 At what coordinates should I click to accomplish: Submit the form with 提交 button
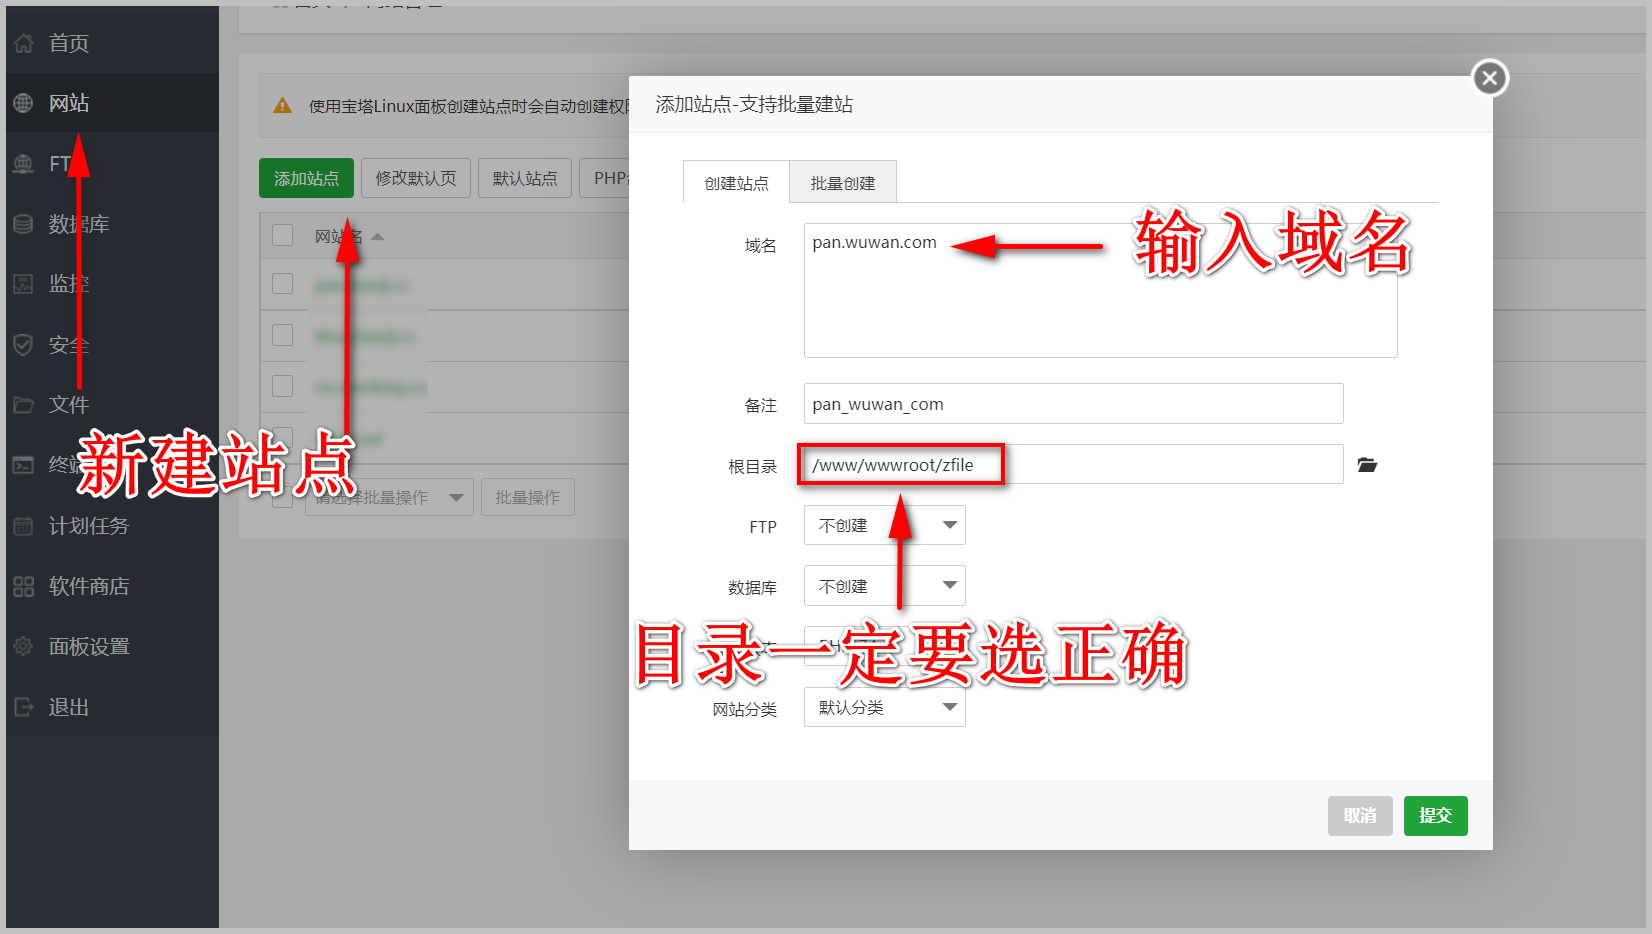click(x=1435, y=816)
